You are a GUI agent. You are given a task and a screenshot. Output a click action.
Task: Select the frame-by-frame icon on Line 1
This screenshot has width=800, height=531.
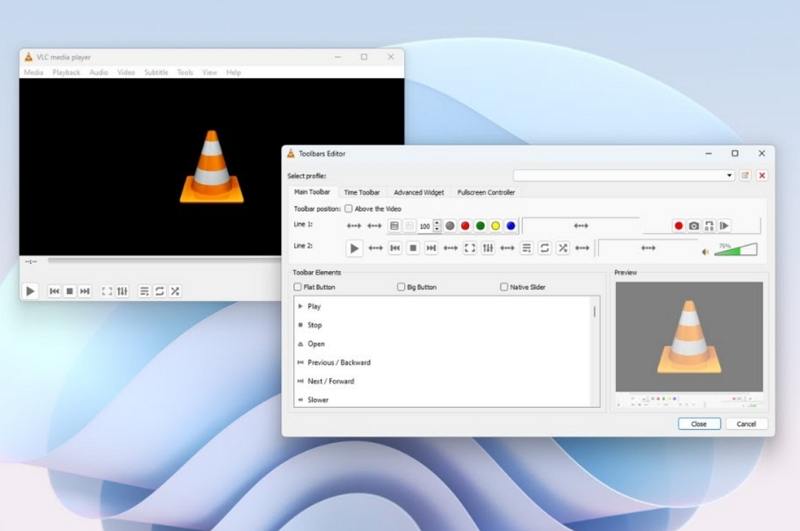click(x=724, y=225)
